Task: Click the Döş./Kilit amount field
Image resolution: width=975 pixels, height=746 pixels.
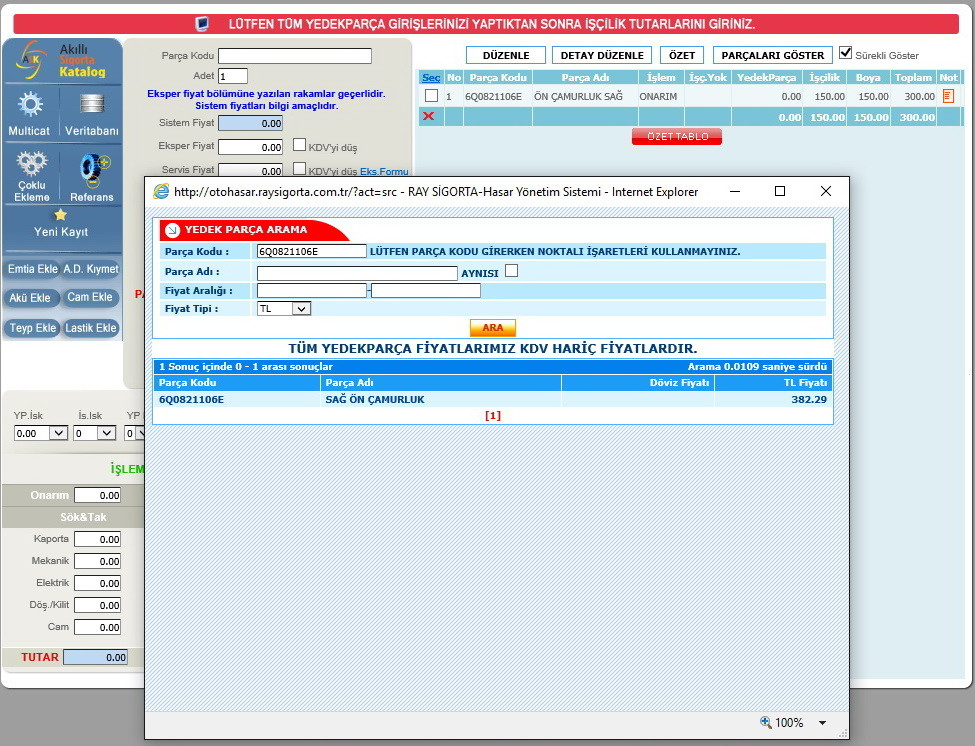Action: [98, 605]
